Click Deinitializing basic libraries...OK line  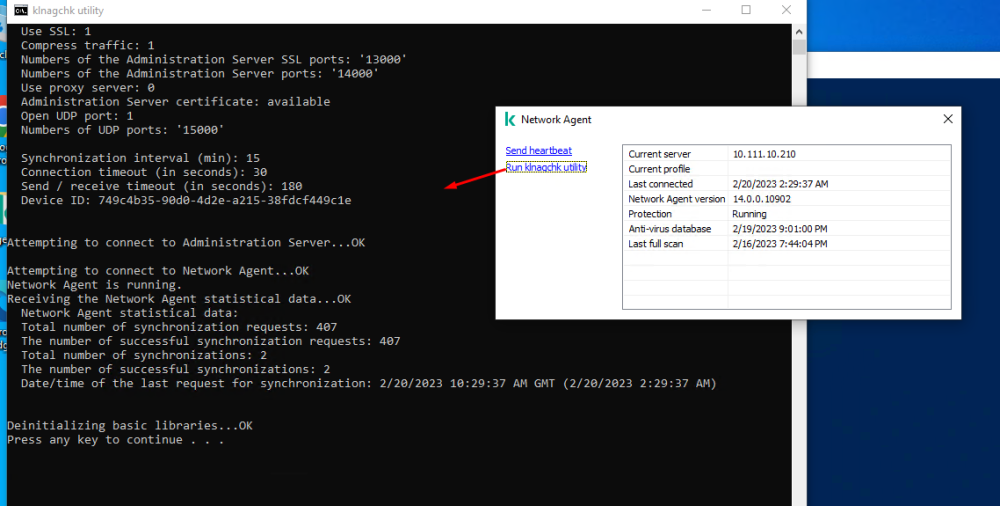129,426
